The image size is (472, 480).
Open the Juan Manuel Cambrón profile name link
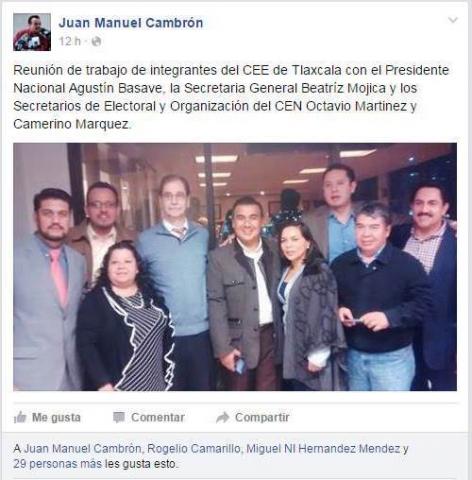click(x=131, y=23)
